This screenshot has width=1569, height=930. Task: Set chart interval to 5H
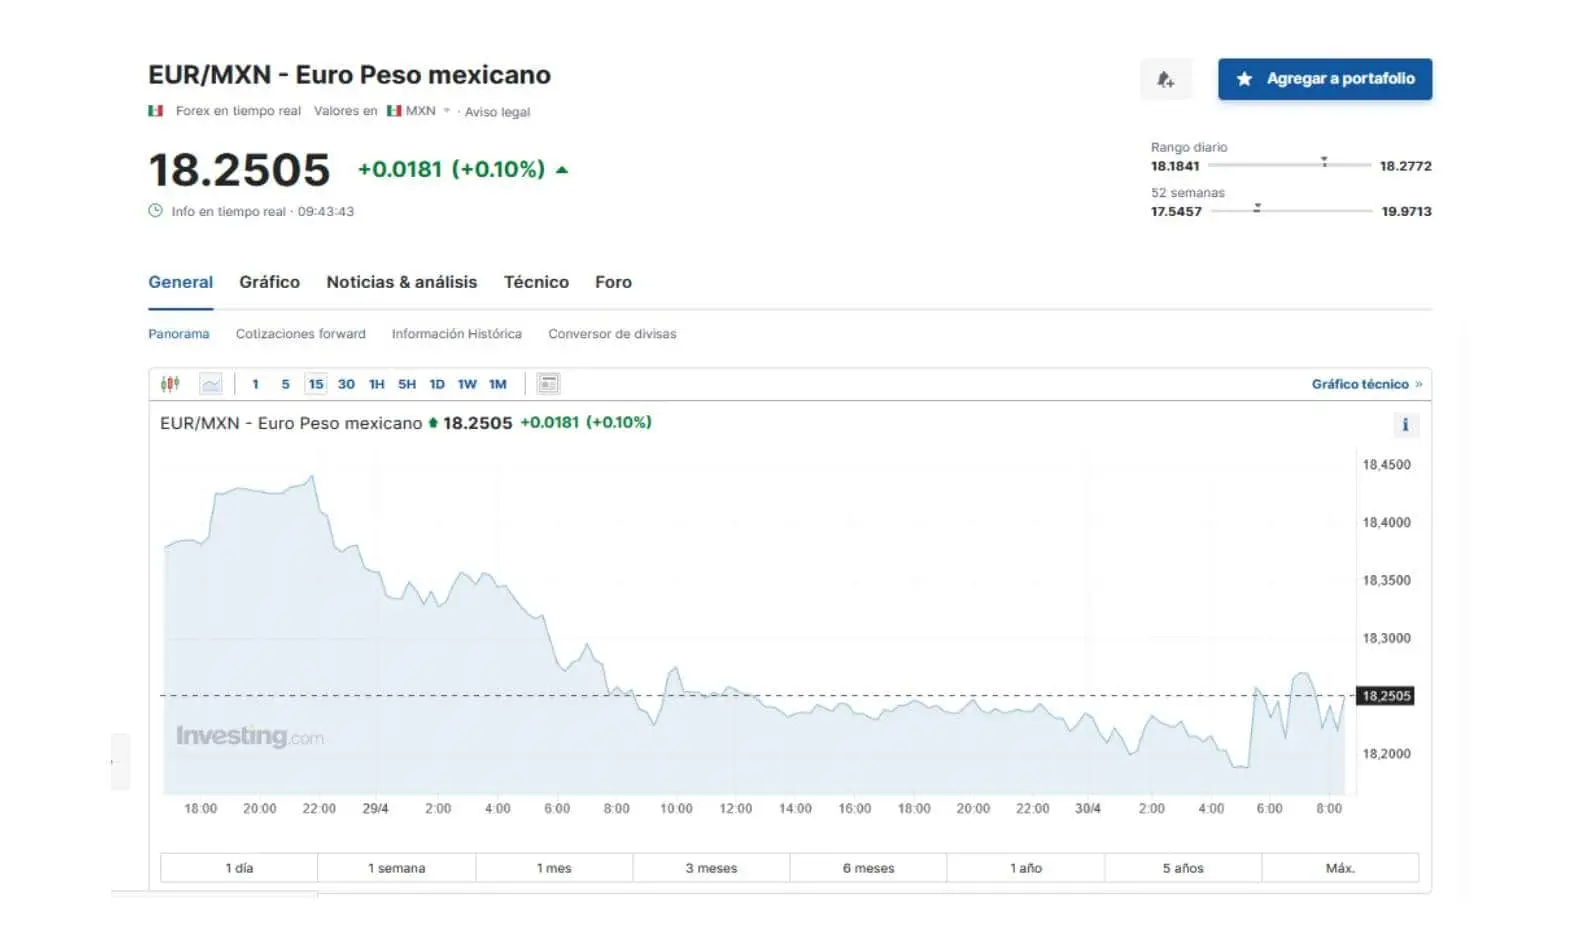click(x=406, y=384)
